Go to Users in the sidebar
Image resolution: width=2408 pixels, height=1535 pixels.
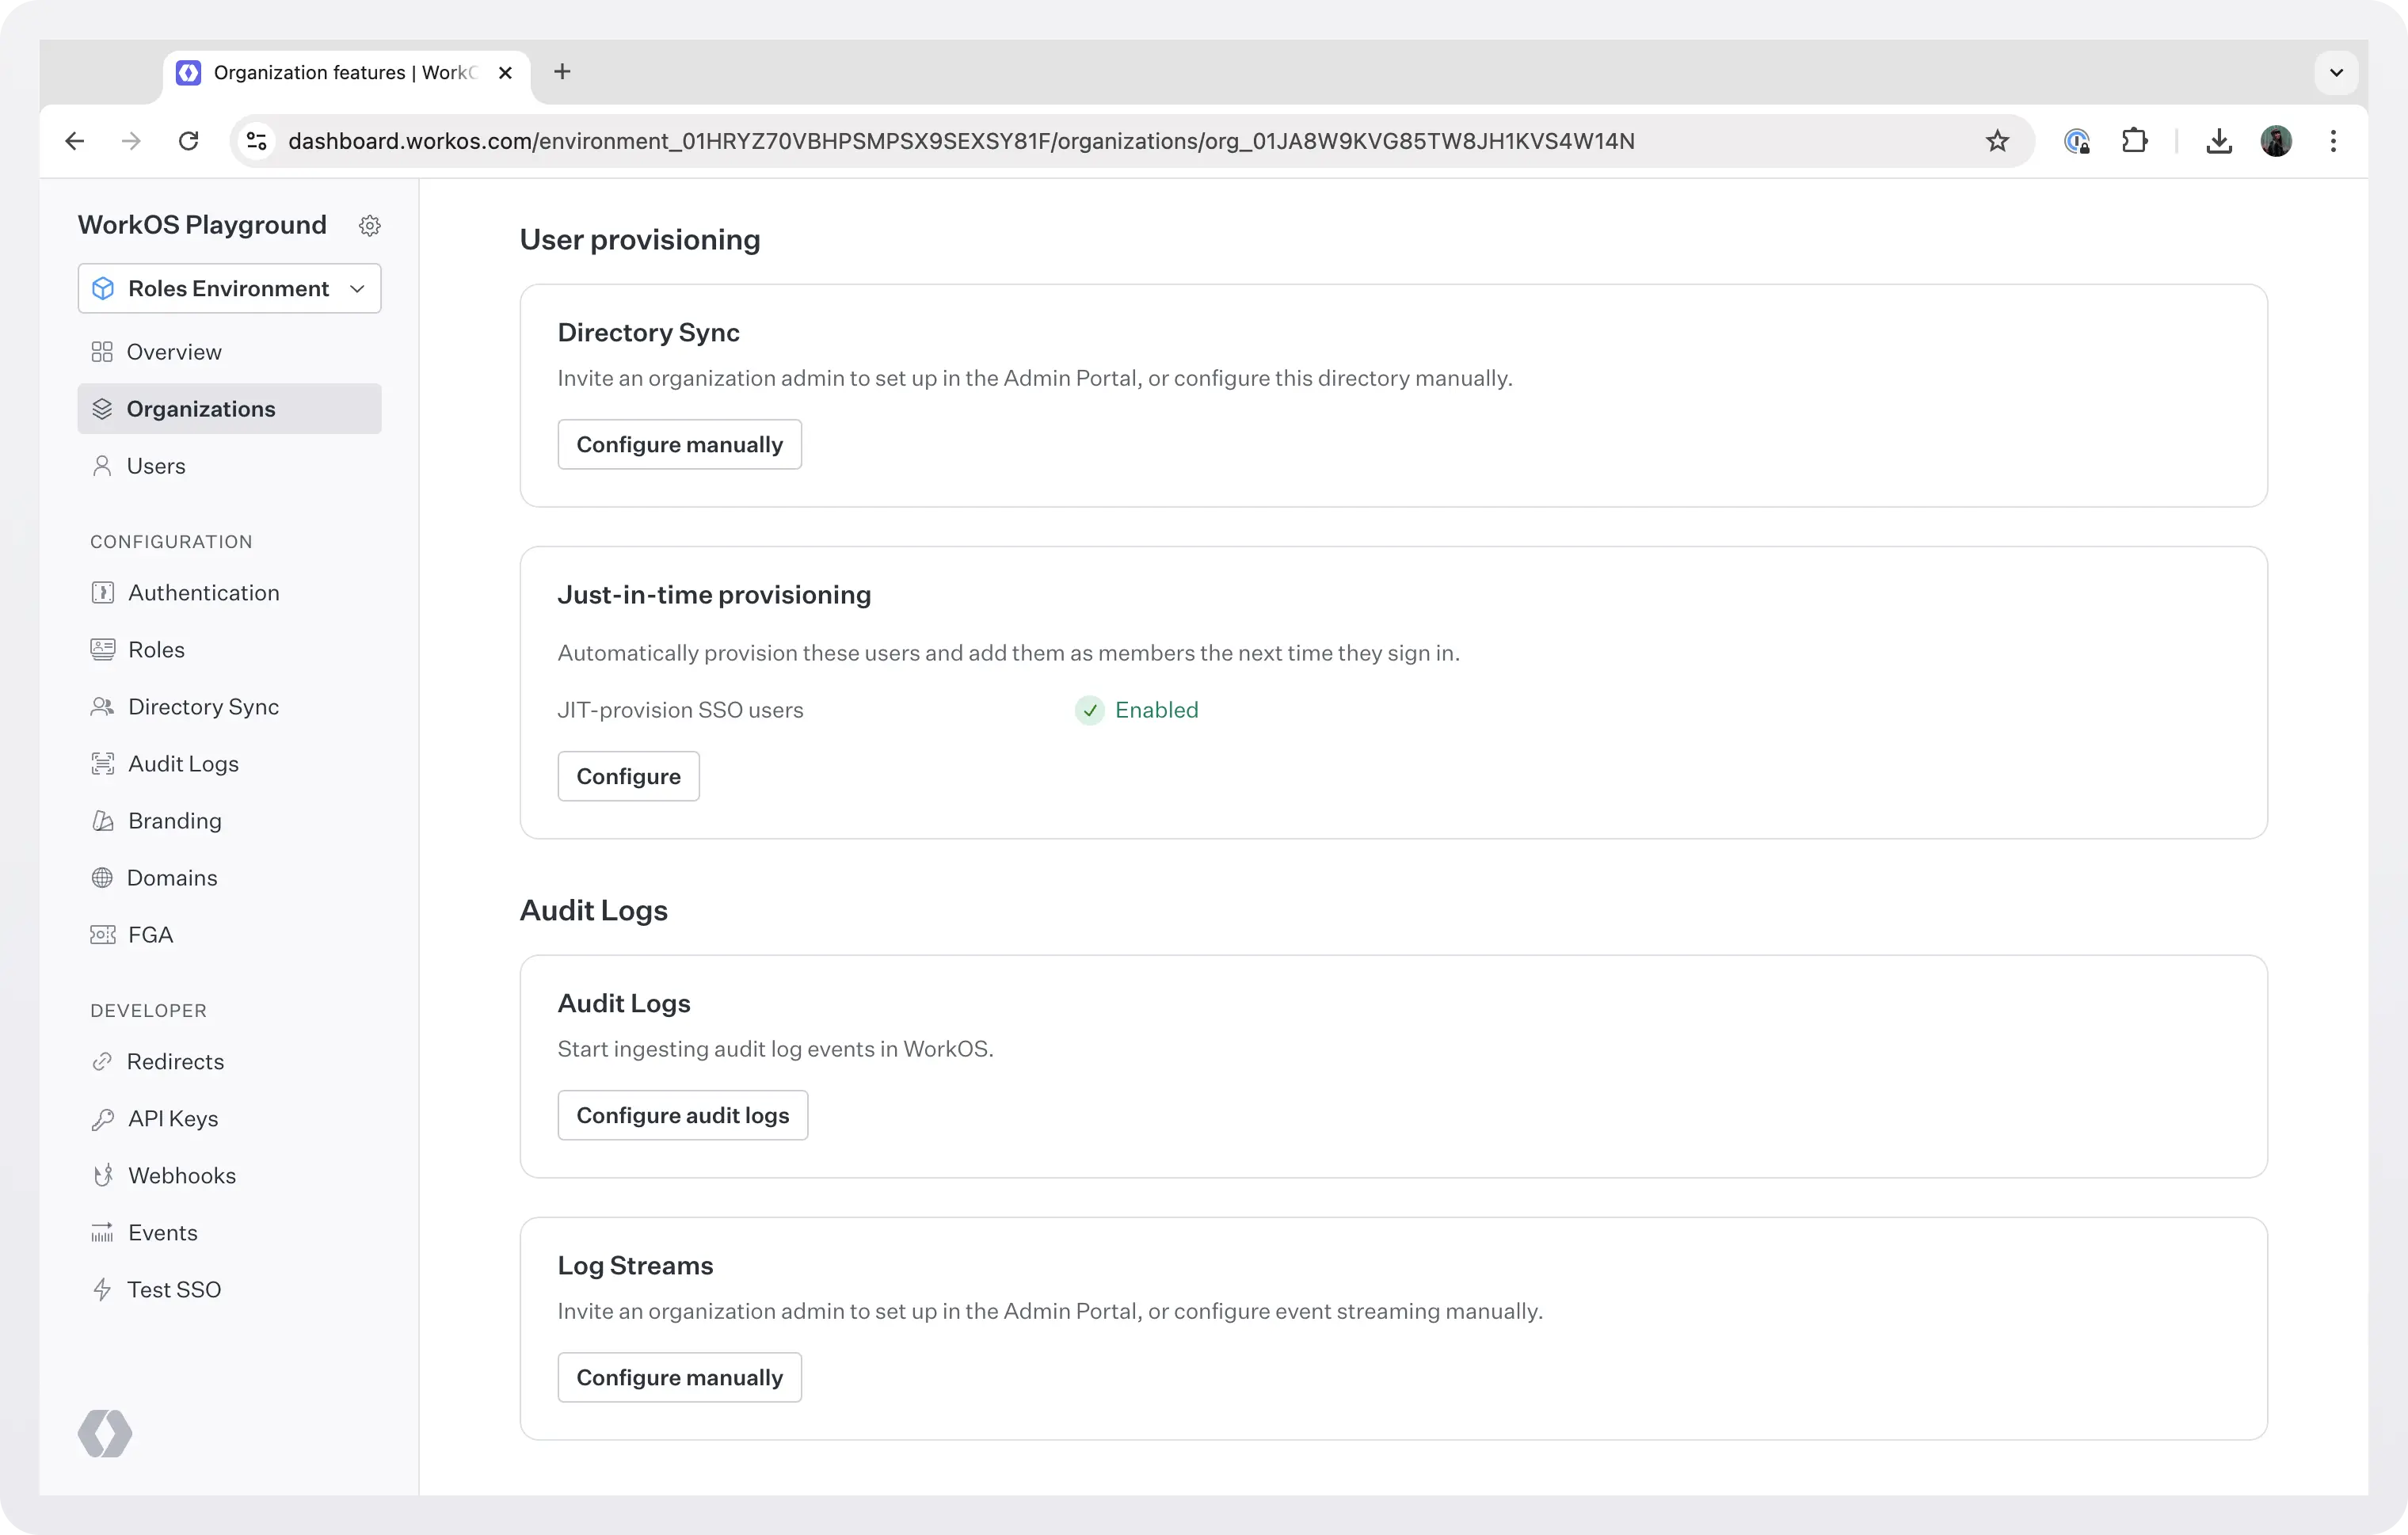click(229, 466)
